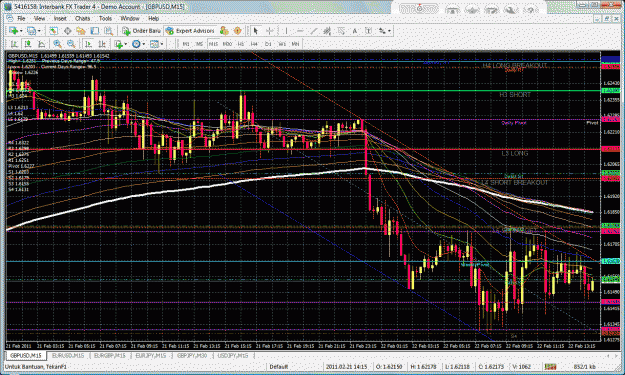Viewport: 625px width, 375px height.
Task: Toggle the Market Watch panel icon
Action: tap(53, 31)
